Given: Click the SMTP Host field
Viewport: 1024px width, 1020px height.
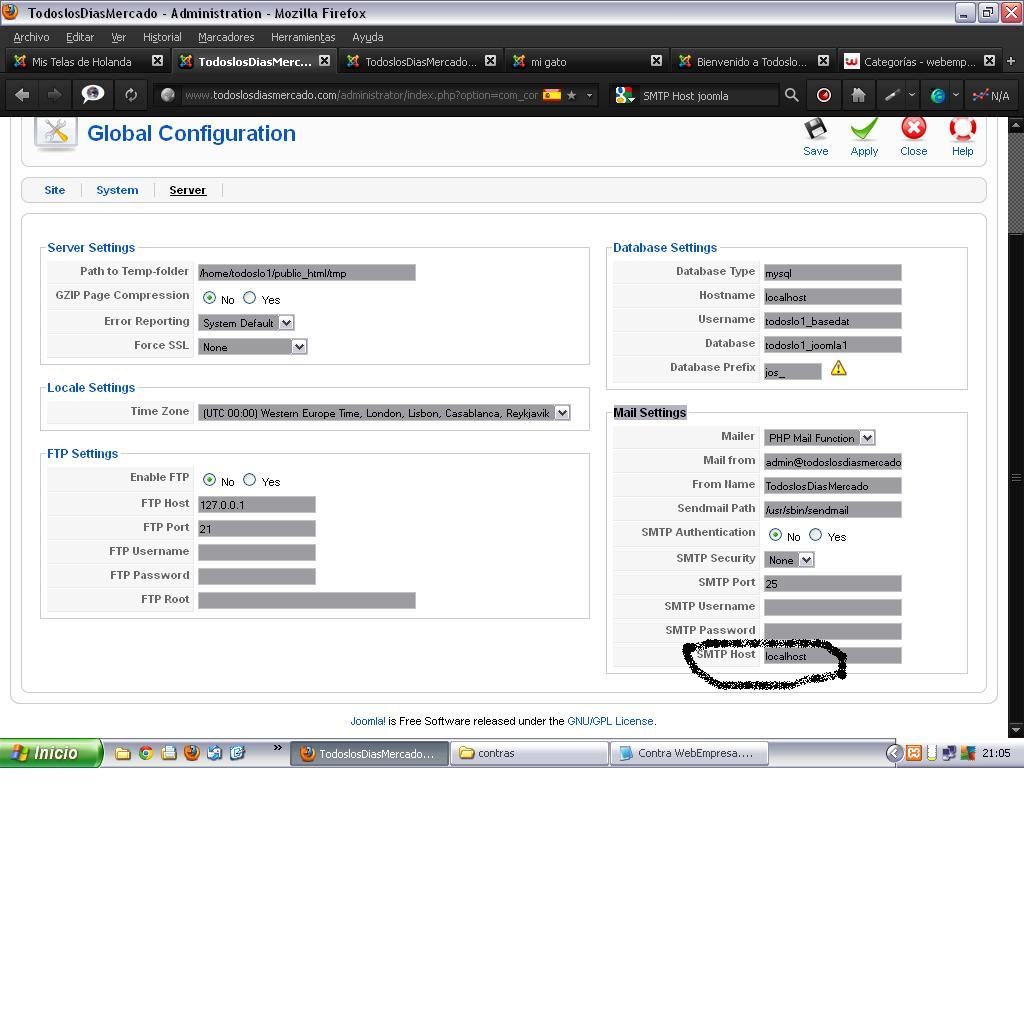Looking at the screenshot, I should click(833, 656).
